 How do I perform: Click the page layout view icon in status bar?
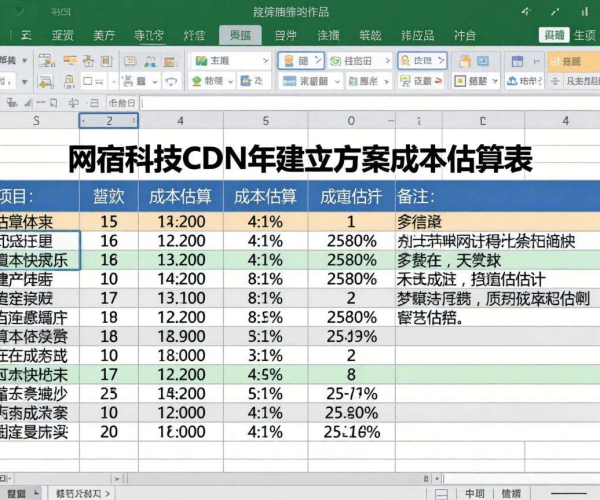pos(442,494)
